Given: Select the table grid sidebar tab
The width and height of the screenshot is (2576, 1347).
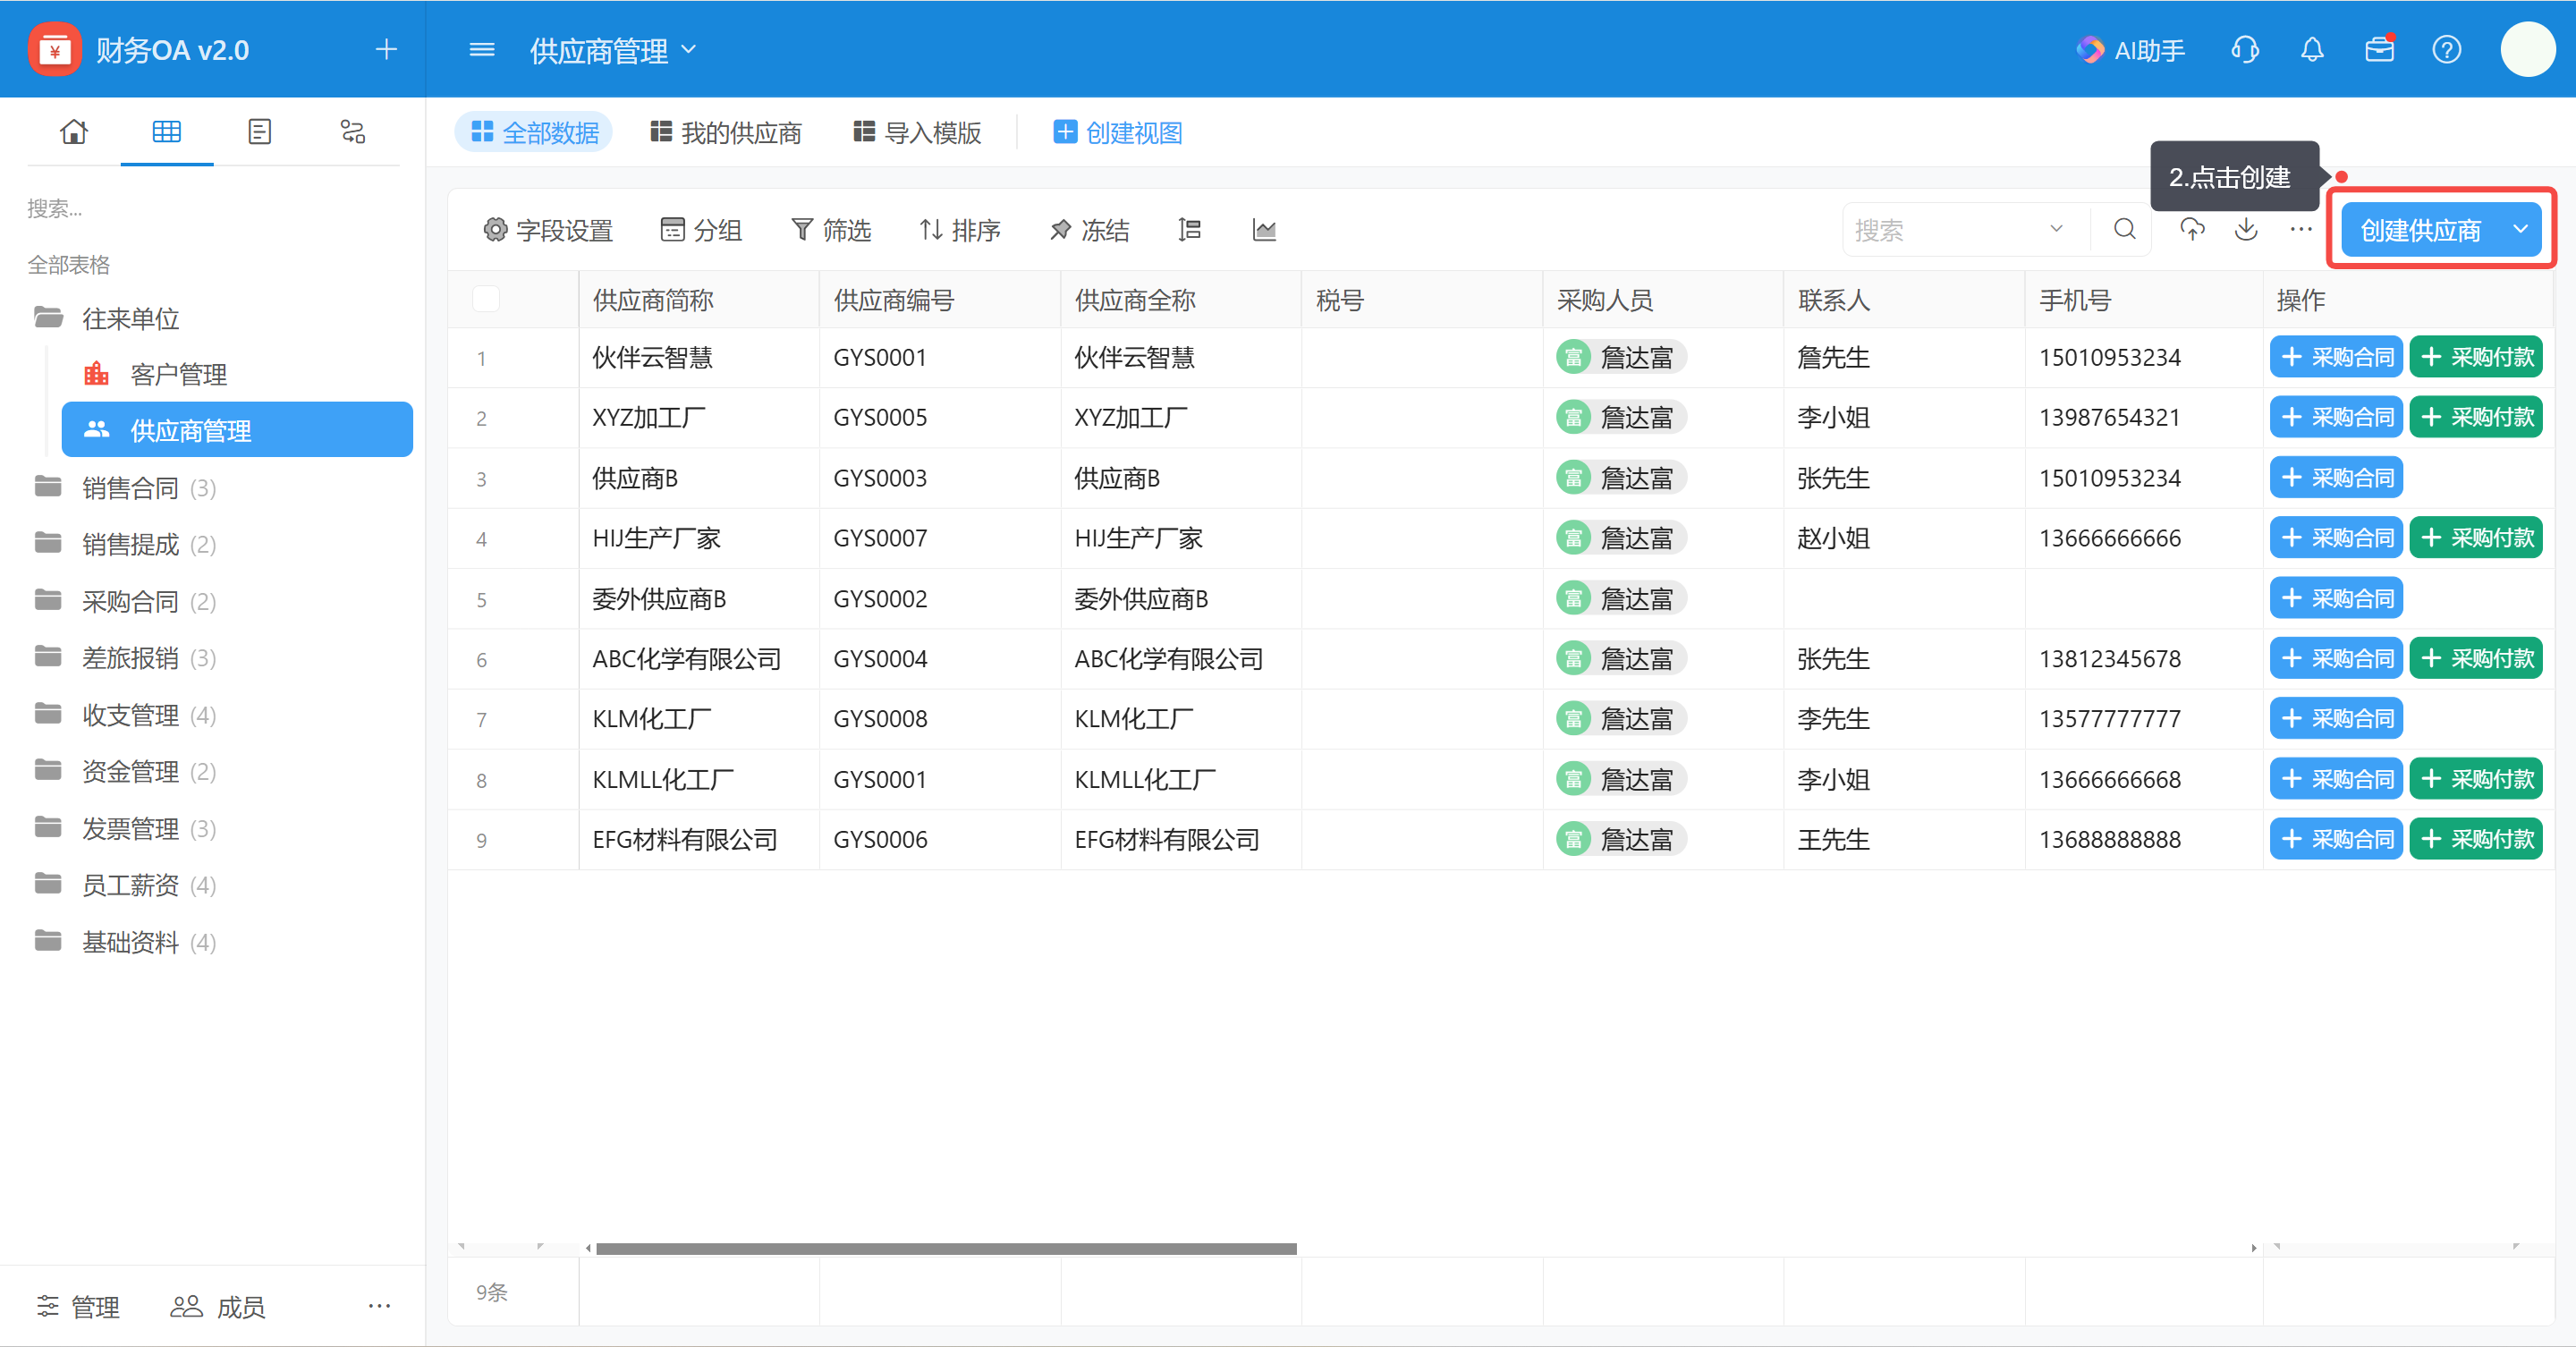Looking at the screenshot, I should pos(167,131).
